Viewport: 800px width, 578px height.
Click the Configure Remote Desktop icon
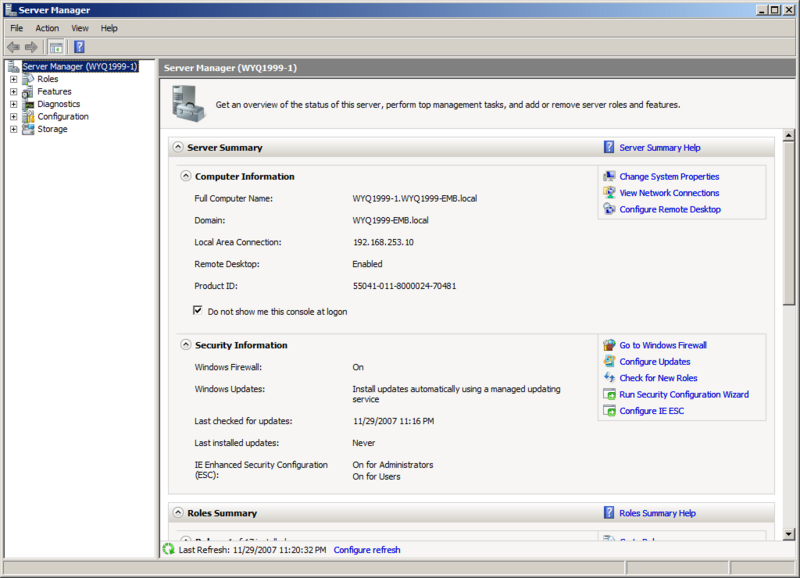[610, 209]
